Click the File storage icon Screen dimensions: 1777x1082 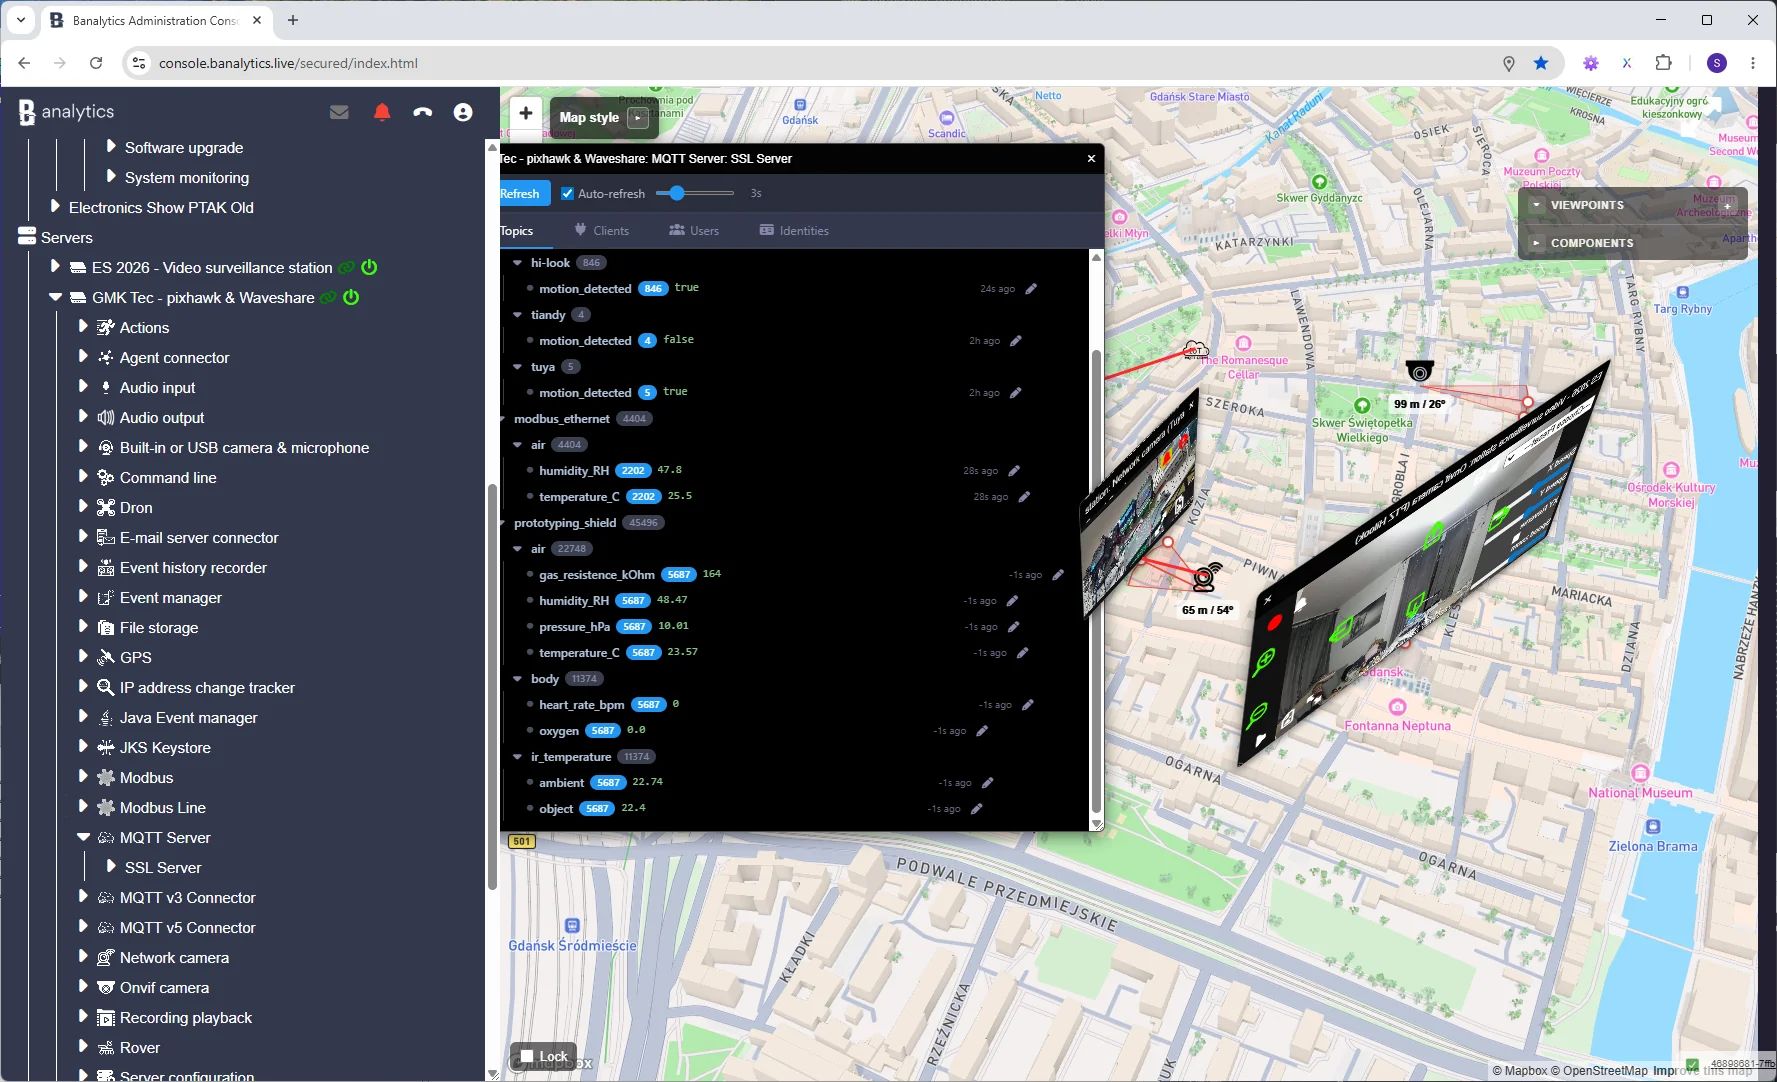106,627
